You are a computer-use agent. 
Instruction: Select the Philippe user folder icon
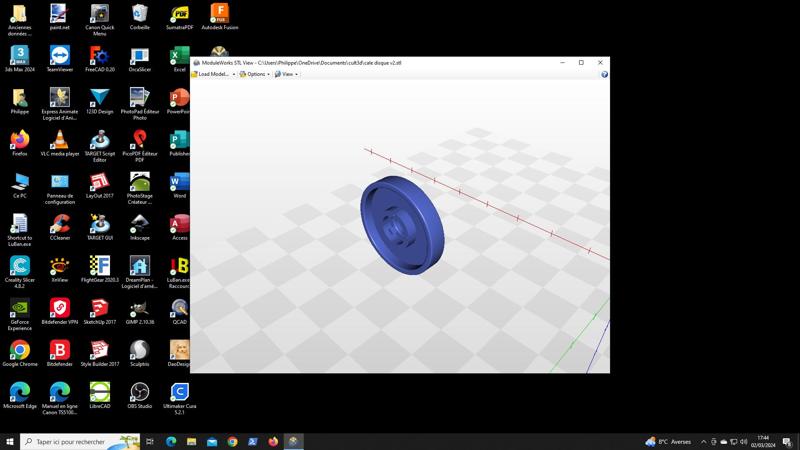(x=20, y=101)
